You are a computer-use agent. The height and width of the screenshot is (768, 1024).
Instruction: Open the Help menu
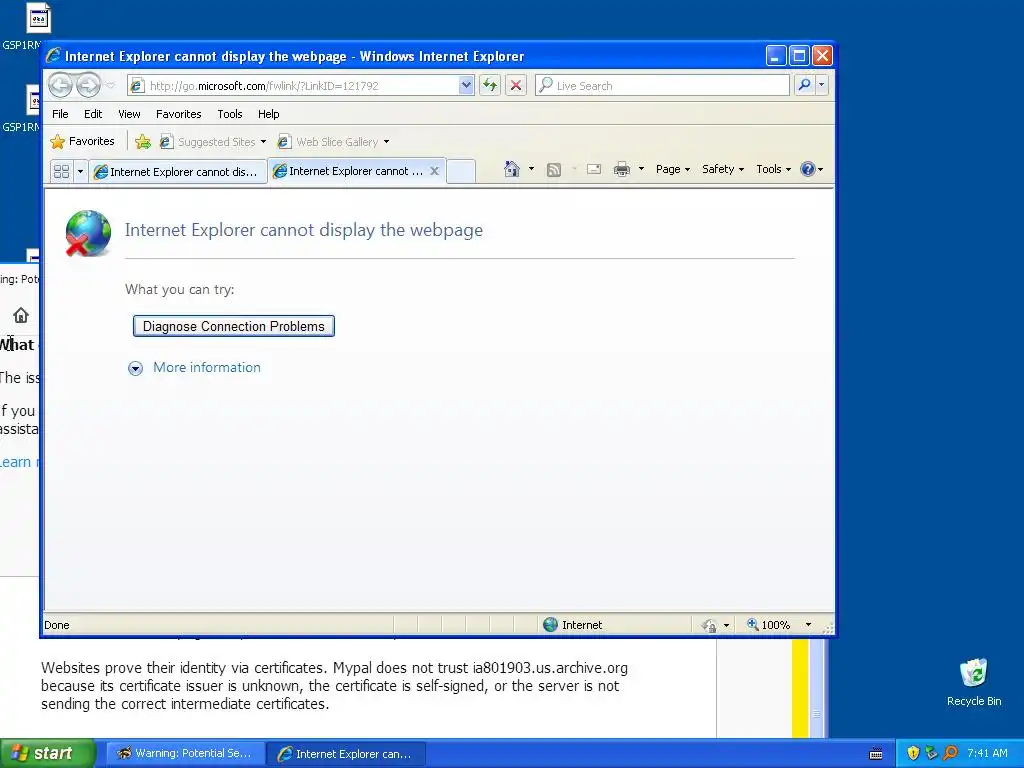pyautogui.click(x=268, y=114)
